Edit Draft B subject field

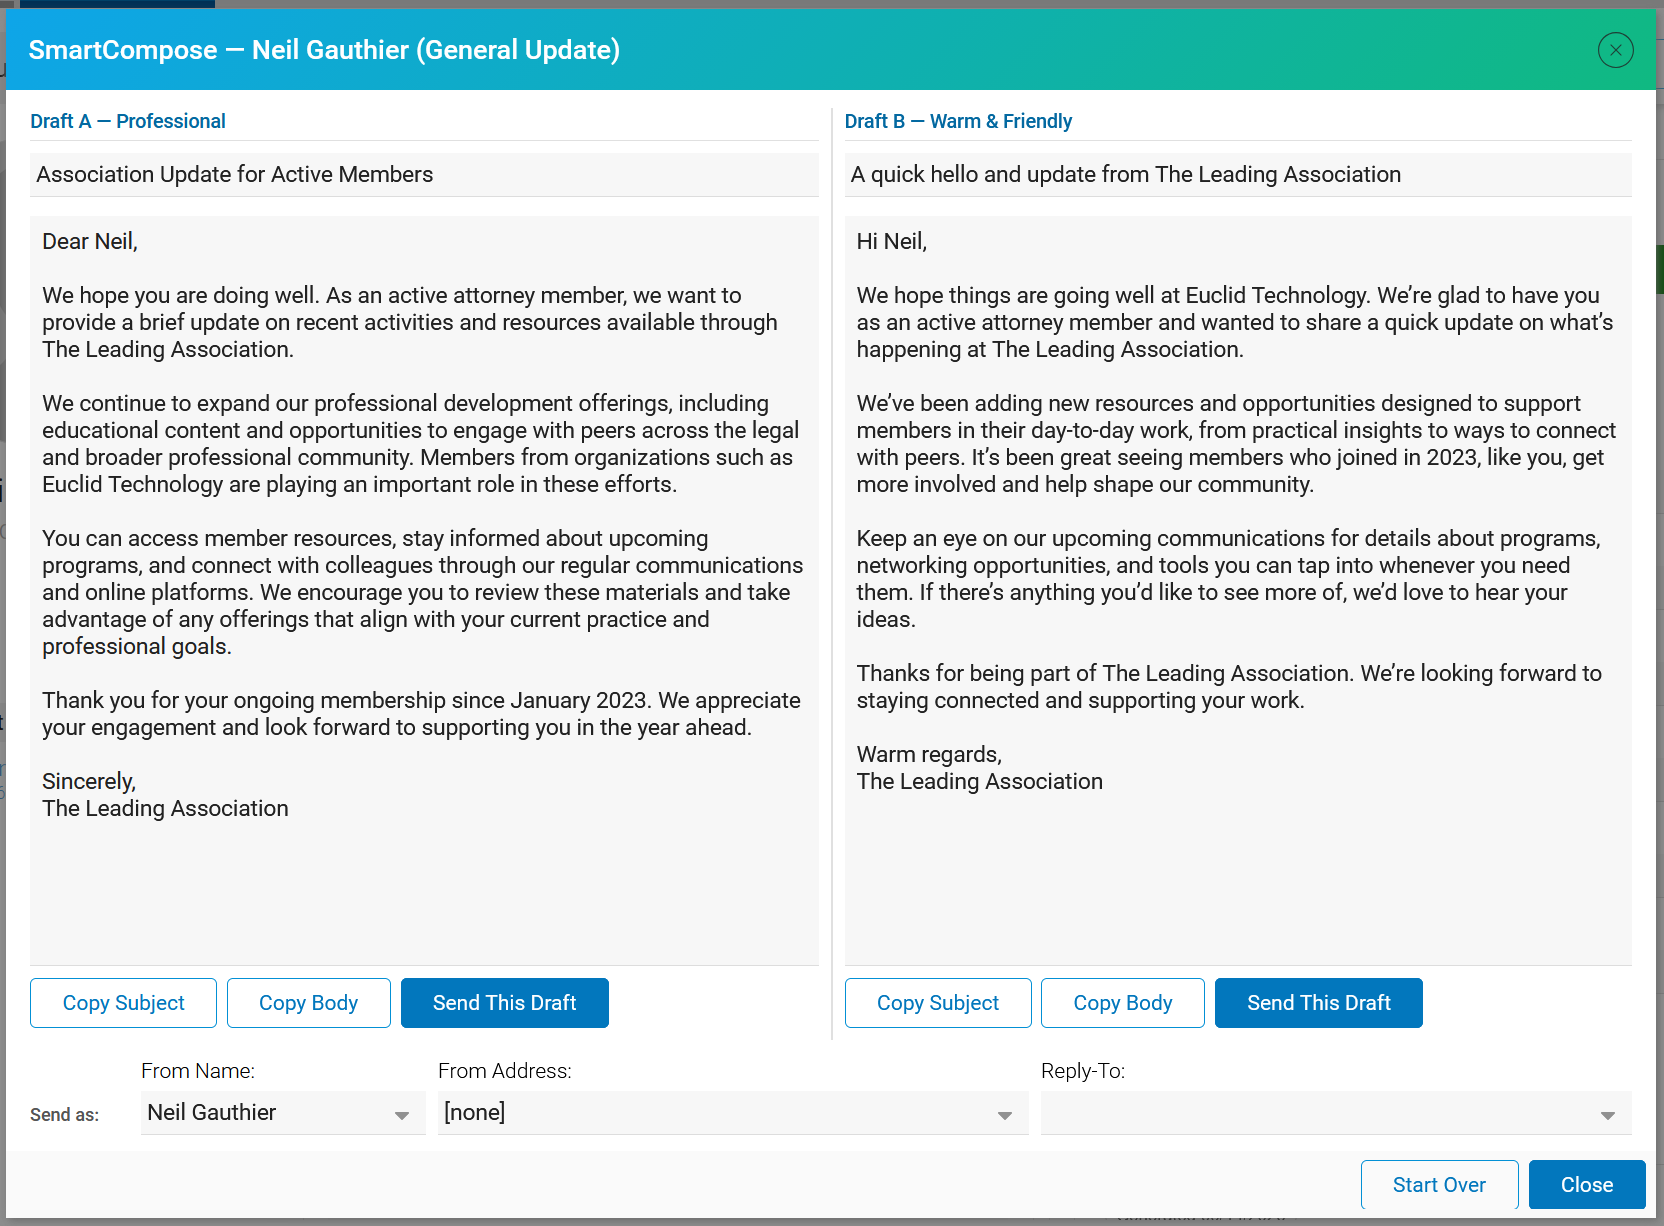click(1238, 174)
